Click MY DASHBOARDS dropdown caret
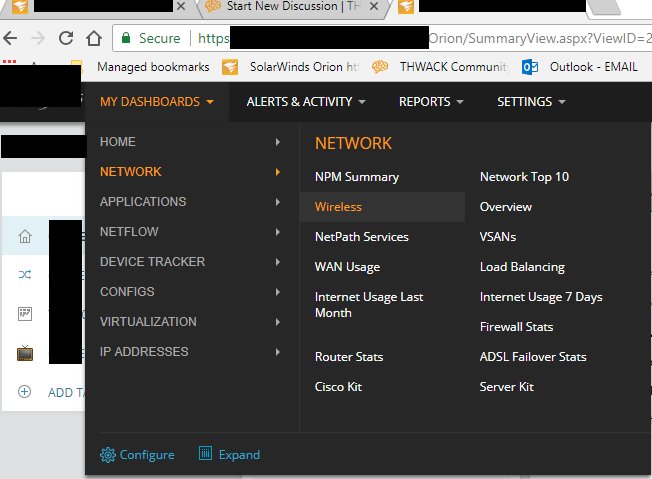This screenshot has width=652, height=479. click(x=210, y=102)
